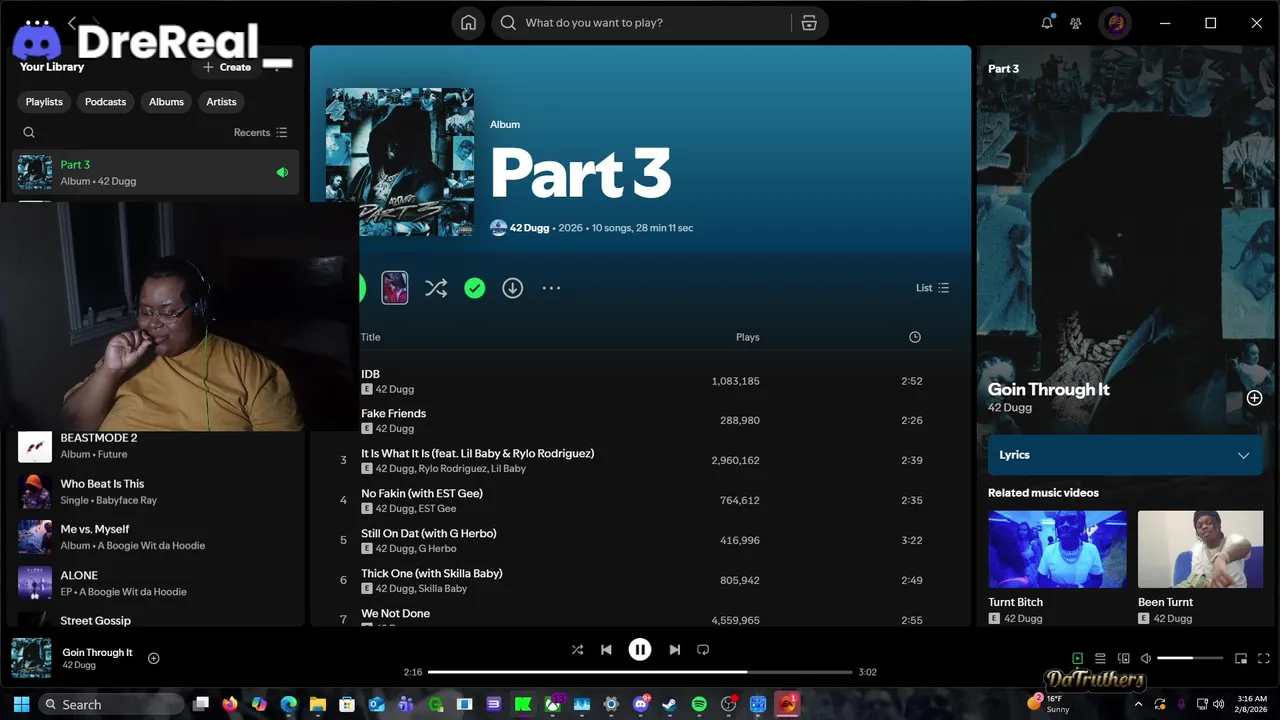This screenshot has height=720, width=1280.
Task: Open Connect to a device
Action: click(x=1123, y=658)
